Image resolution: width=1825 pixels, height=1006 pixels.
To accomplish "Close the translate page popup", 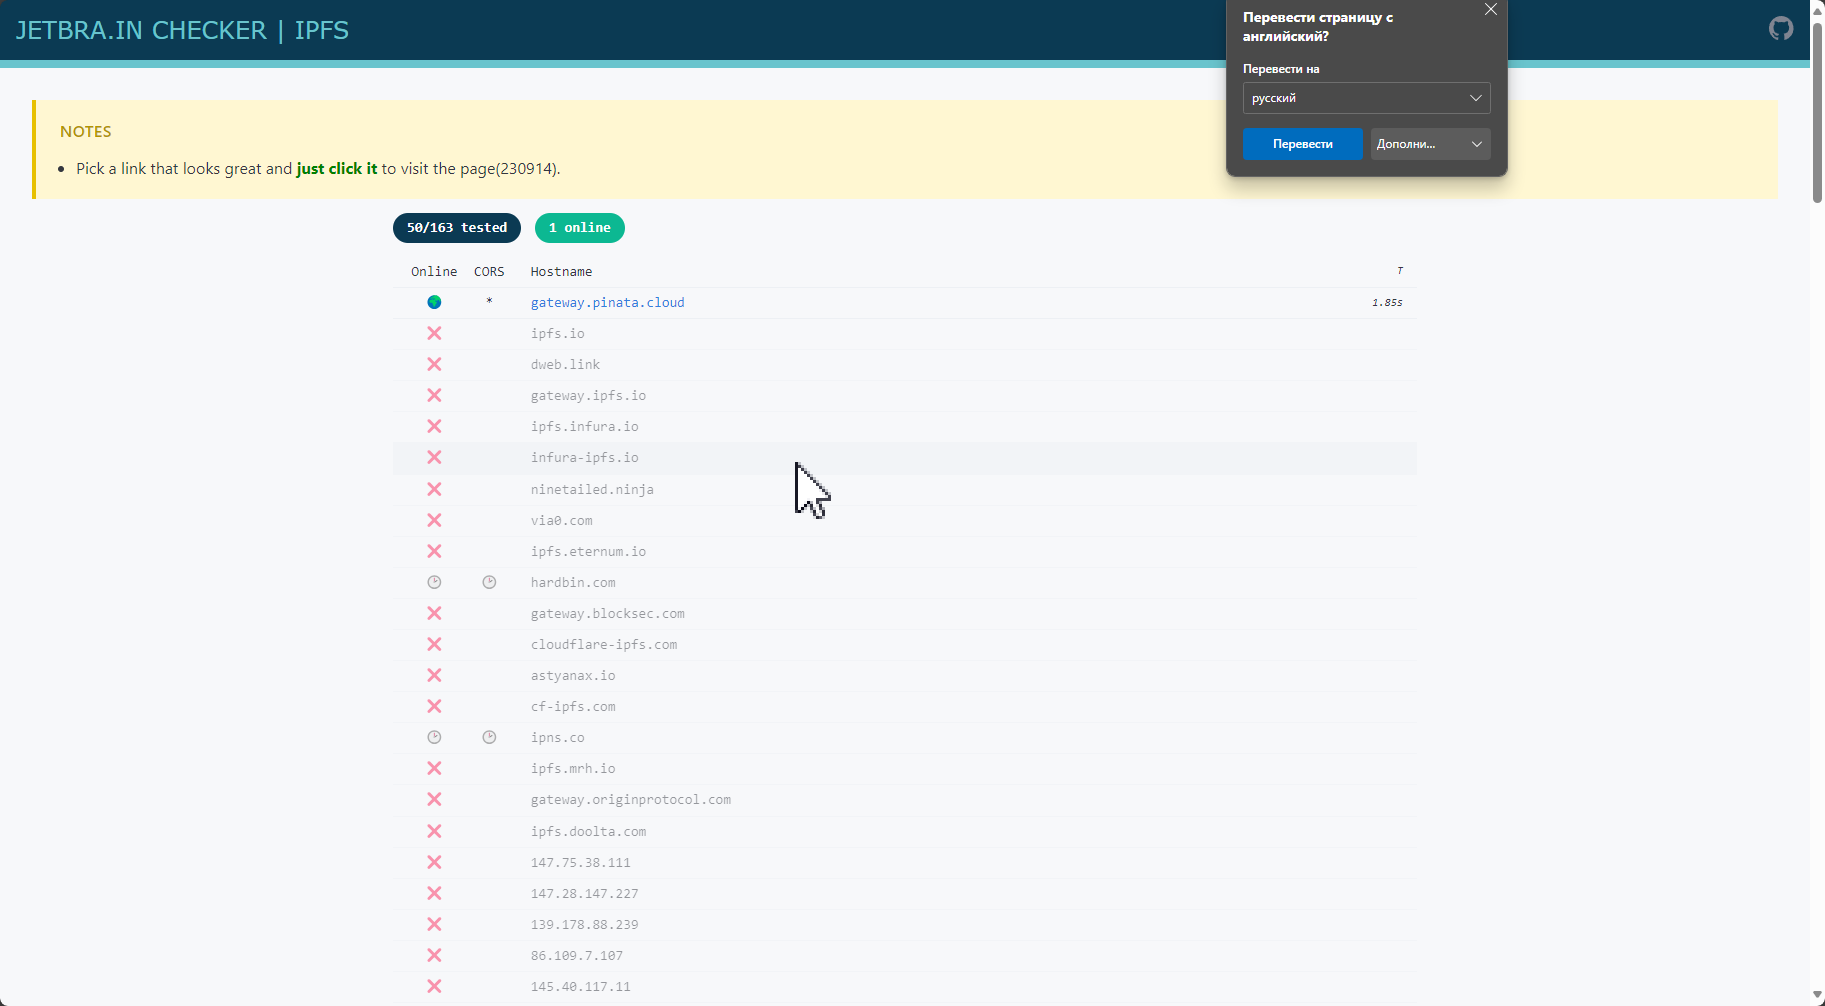I will 1490,10.
